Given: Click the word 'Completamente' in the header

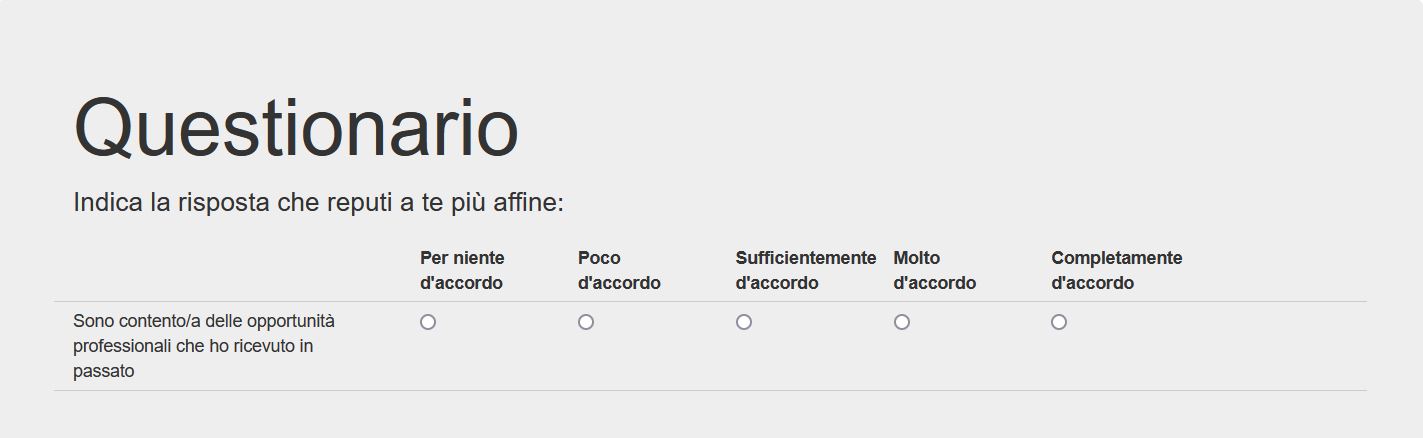Looking at the screenshot, I should [1116, 258].
